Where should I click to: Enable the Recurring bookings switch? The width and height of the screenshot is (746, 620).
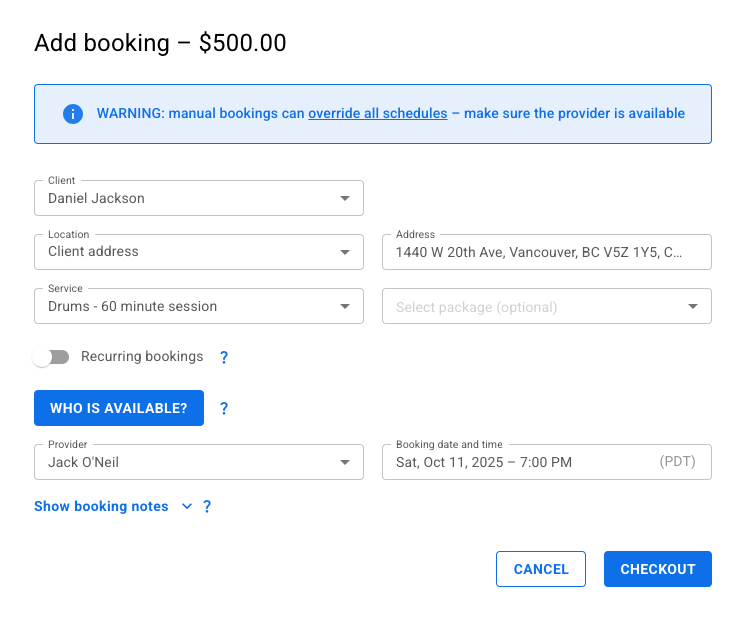pos(50,357)
